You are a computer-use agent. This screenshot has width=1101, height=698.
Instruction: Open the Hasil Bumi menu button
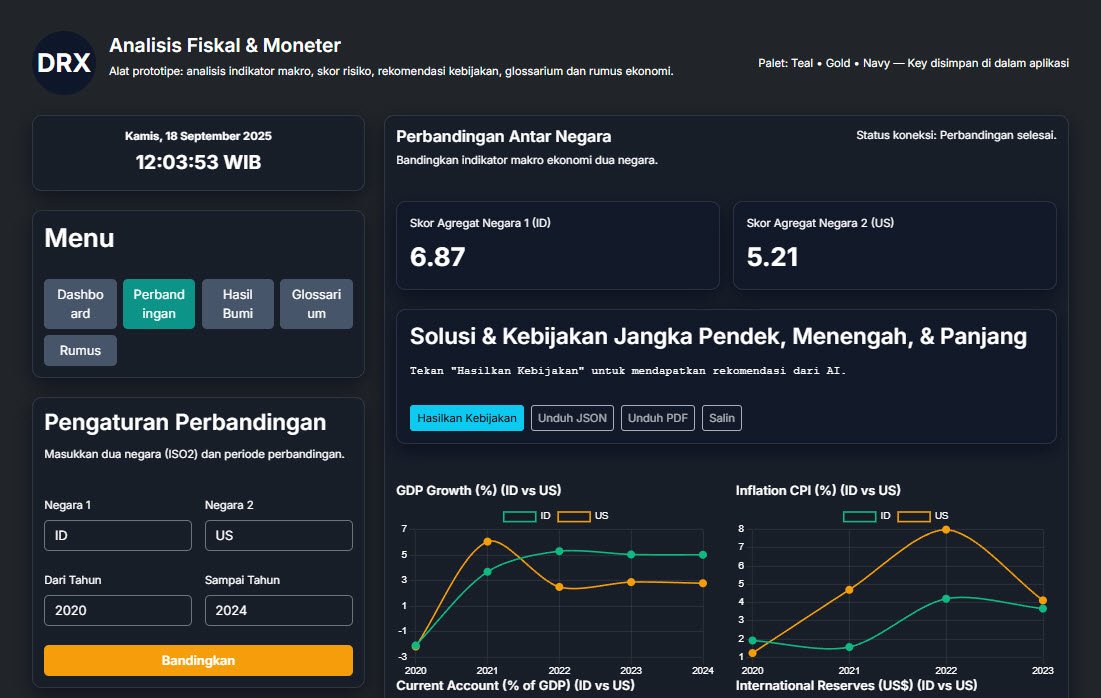[x=237, y=304]
